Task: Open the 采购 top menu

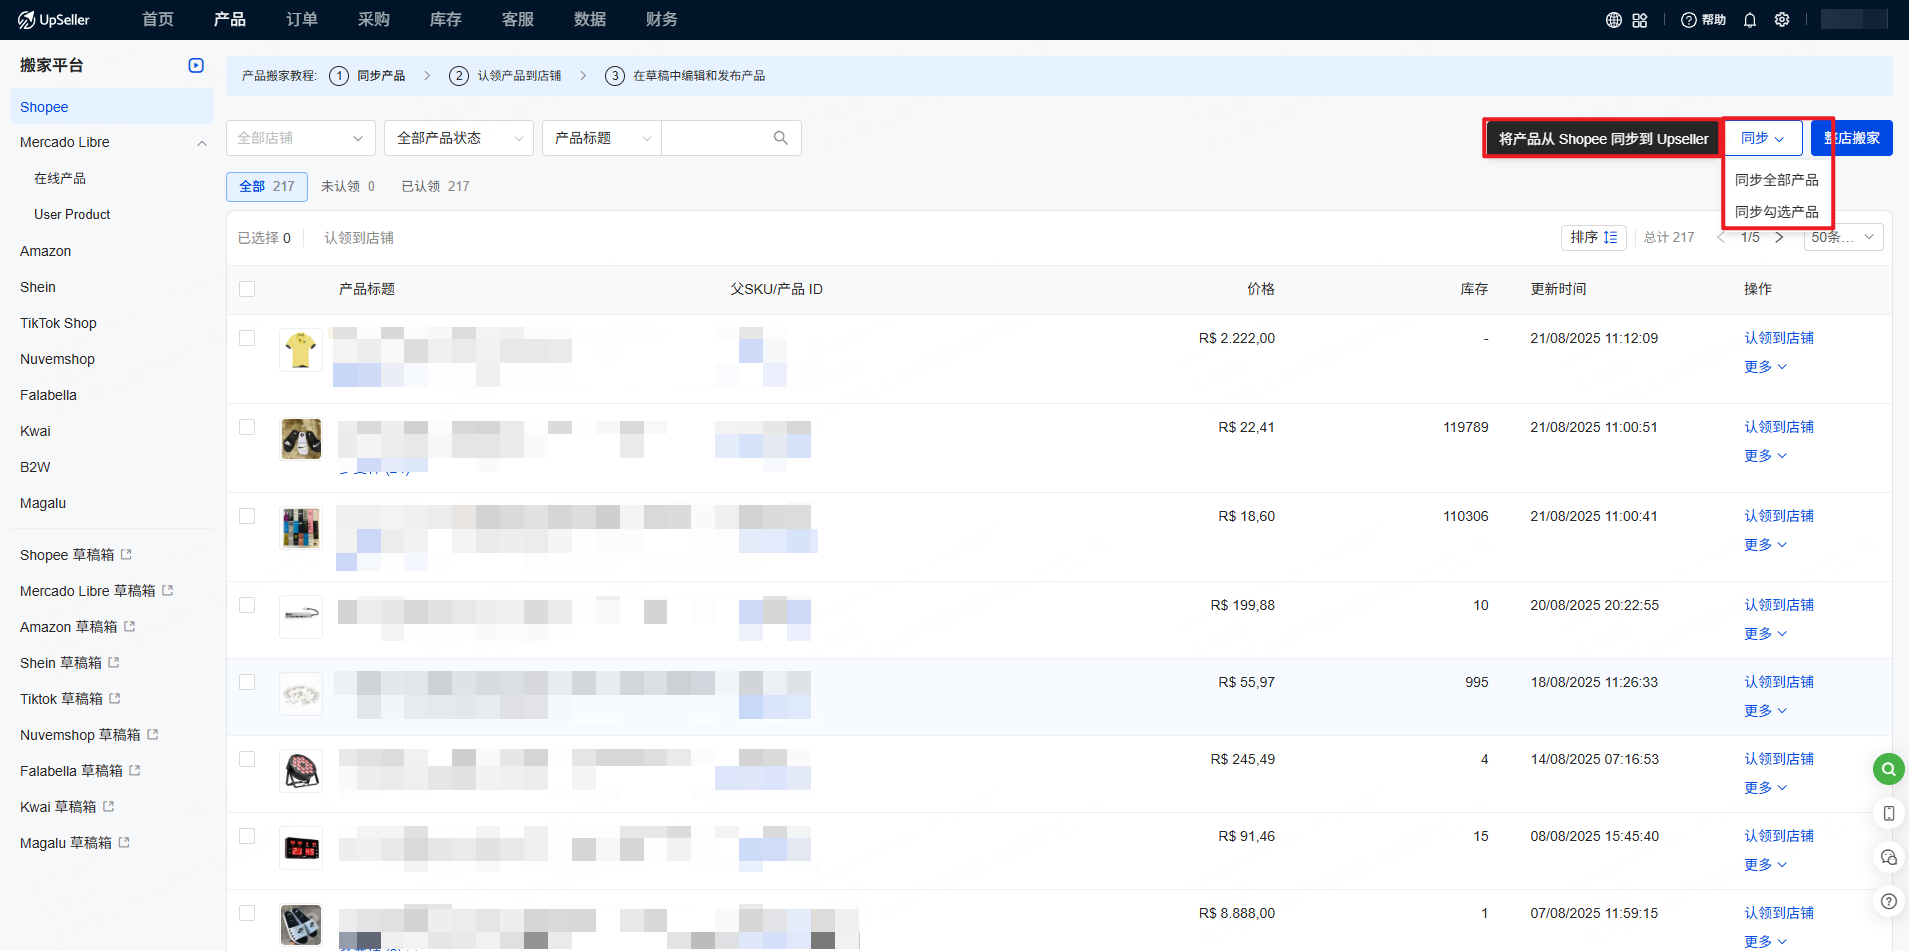Action: pyautogui.click(x=374, y=20)
